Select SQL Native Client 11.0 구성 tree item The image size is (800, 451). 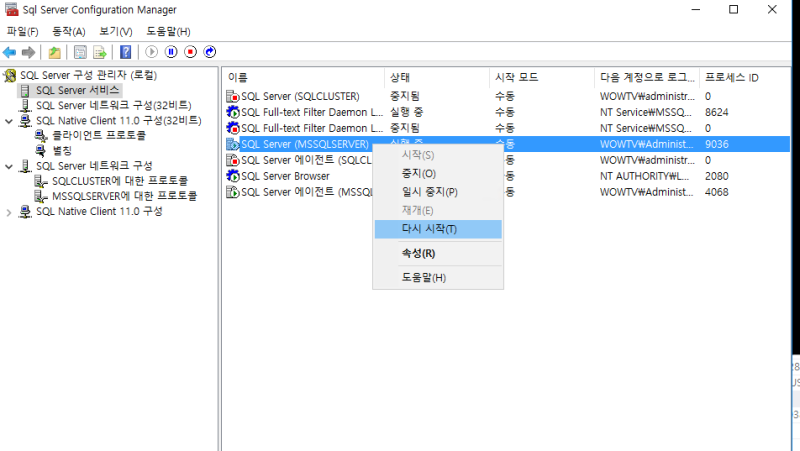99,211
